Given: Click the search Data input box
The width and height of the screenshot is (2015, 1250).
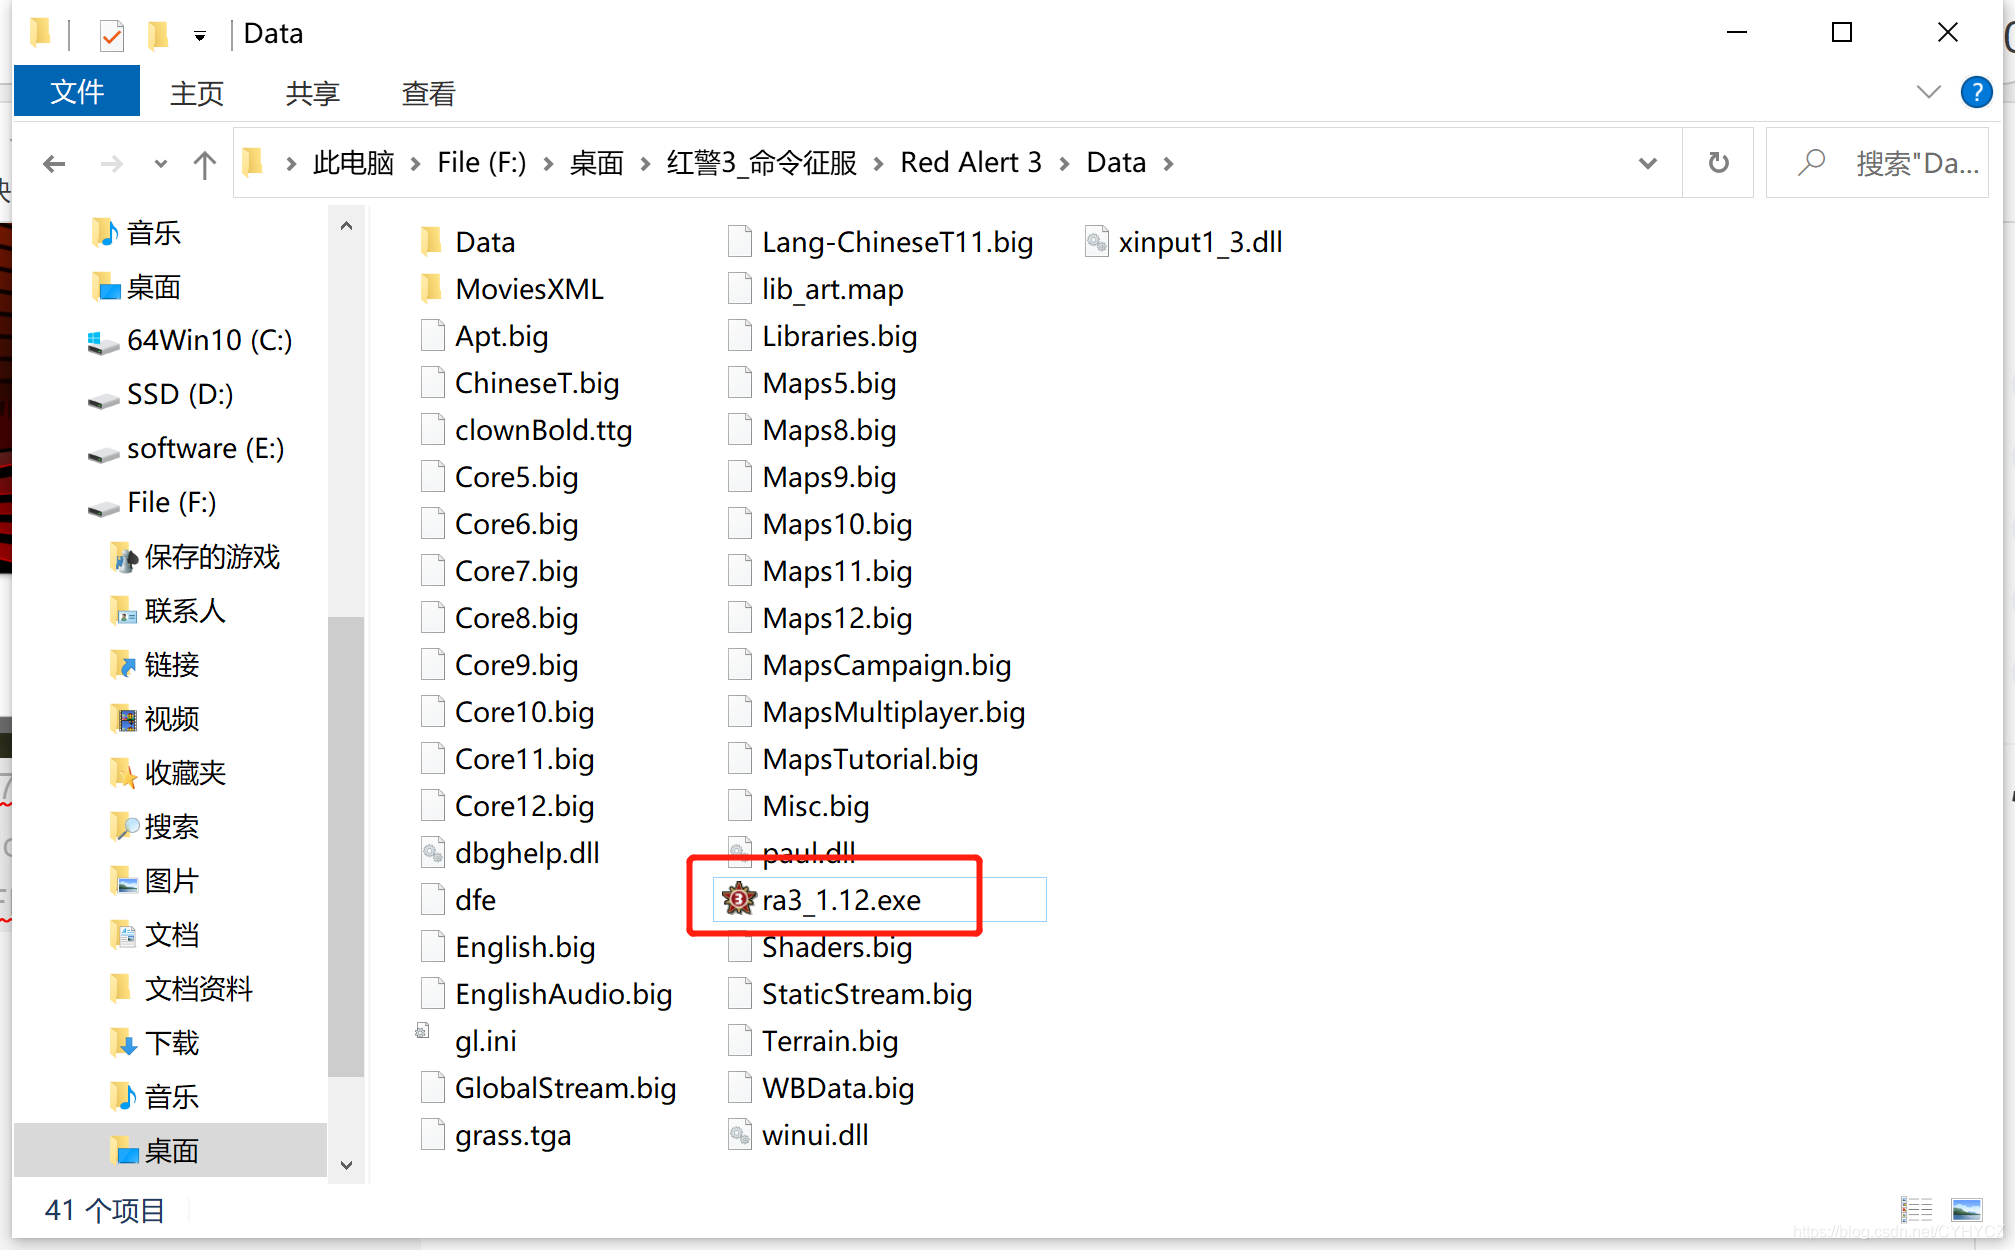Looking at the screenshot, I should pyautogui.click(x=1877, y=162).
